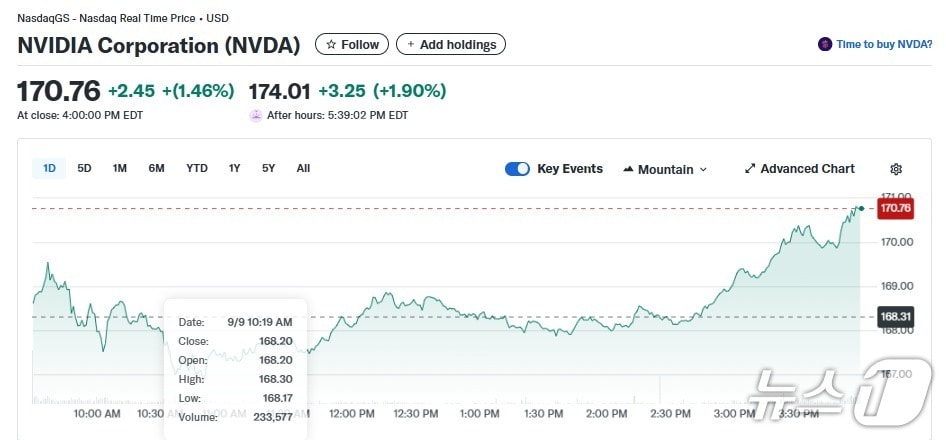The image size is (946, 440).
Task: Click the Mountain chart type icon
Action: [628, 169]
